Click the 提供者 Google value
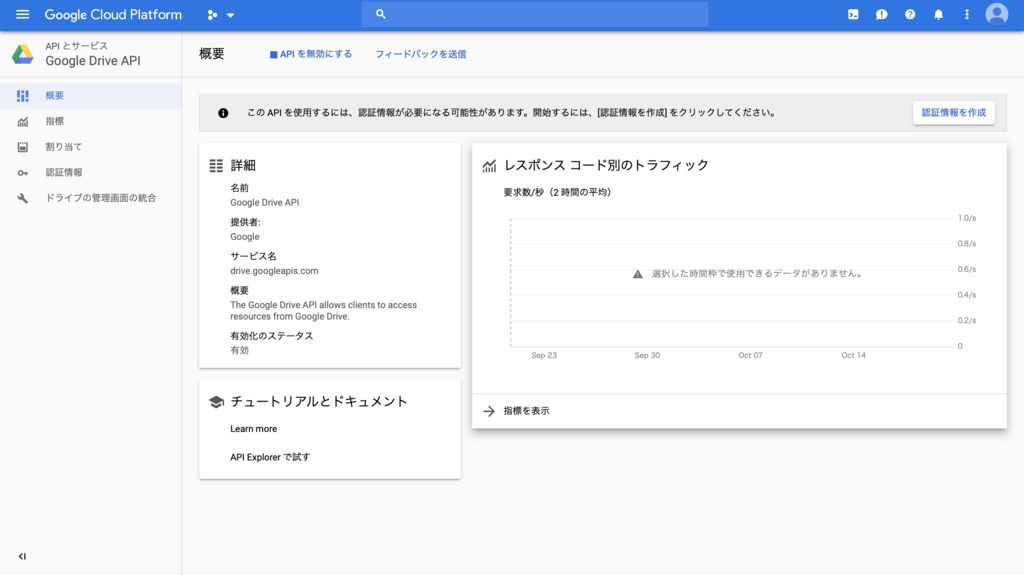The image size is (1024, 575). coord(245,237)
